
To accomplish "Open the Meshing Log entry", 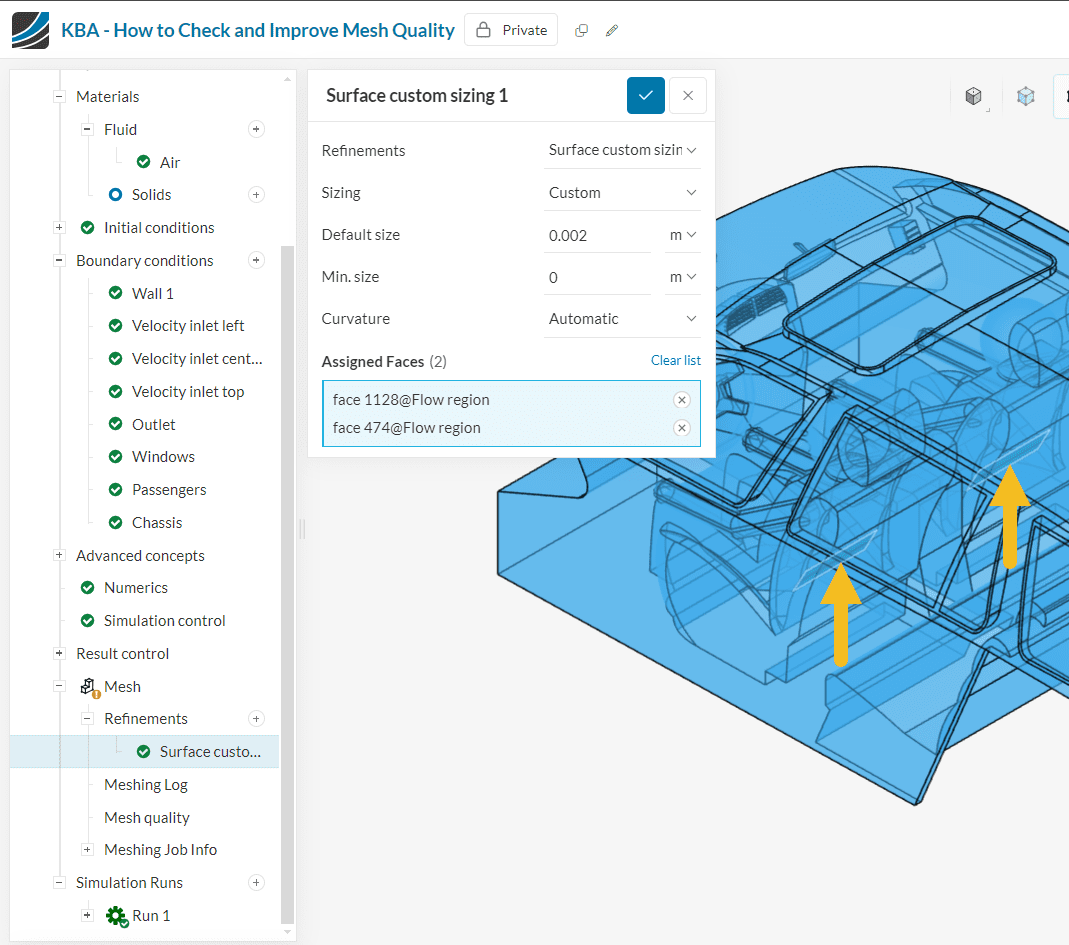I will [x=146, y=785].
